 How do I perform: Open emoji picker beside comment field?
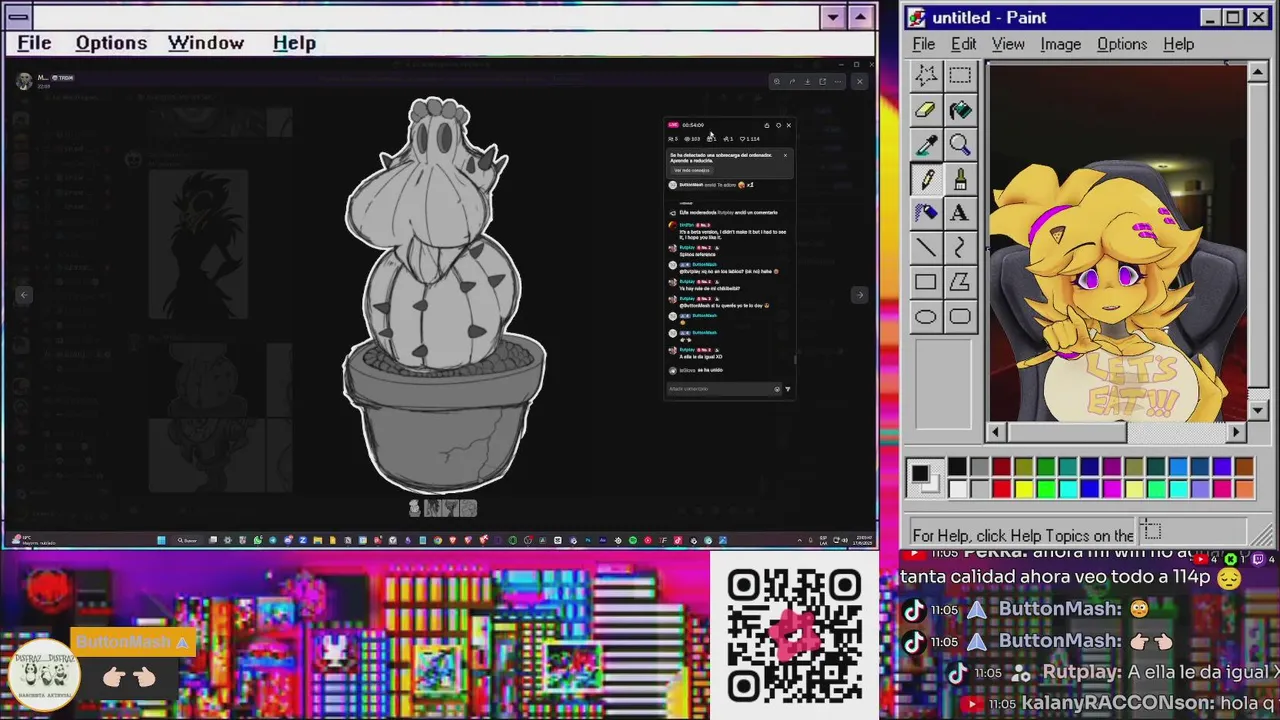point(777,389)
